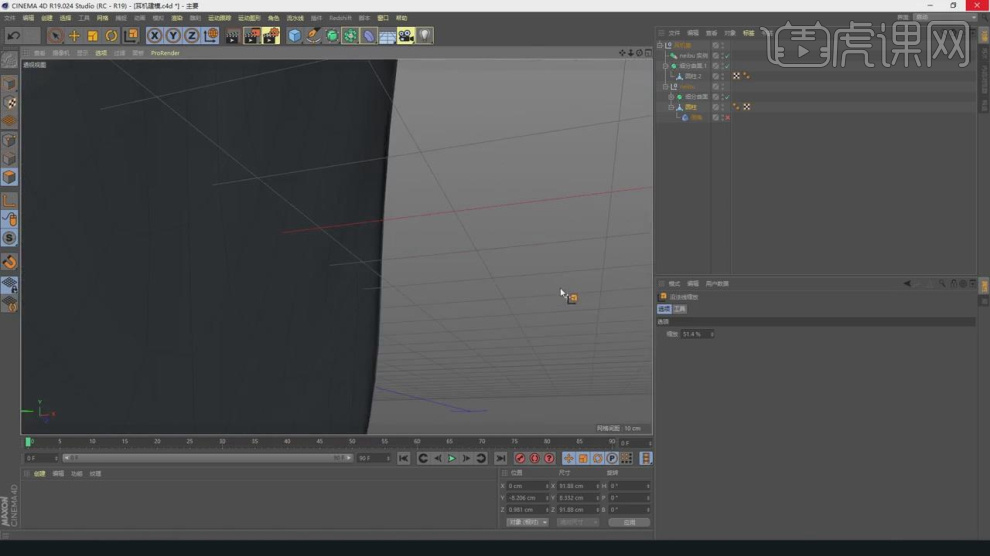Image resolution: width=990 pixels, height=556 pixels.
Task: Select the Rotate tool in toolbar
Action: 112,36
